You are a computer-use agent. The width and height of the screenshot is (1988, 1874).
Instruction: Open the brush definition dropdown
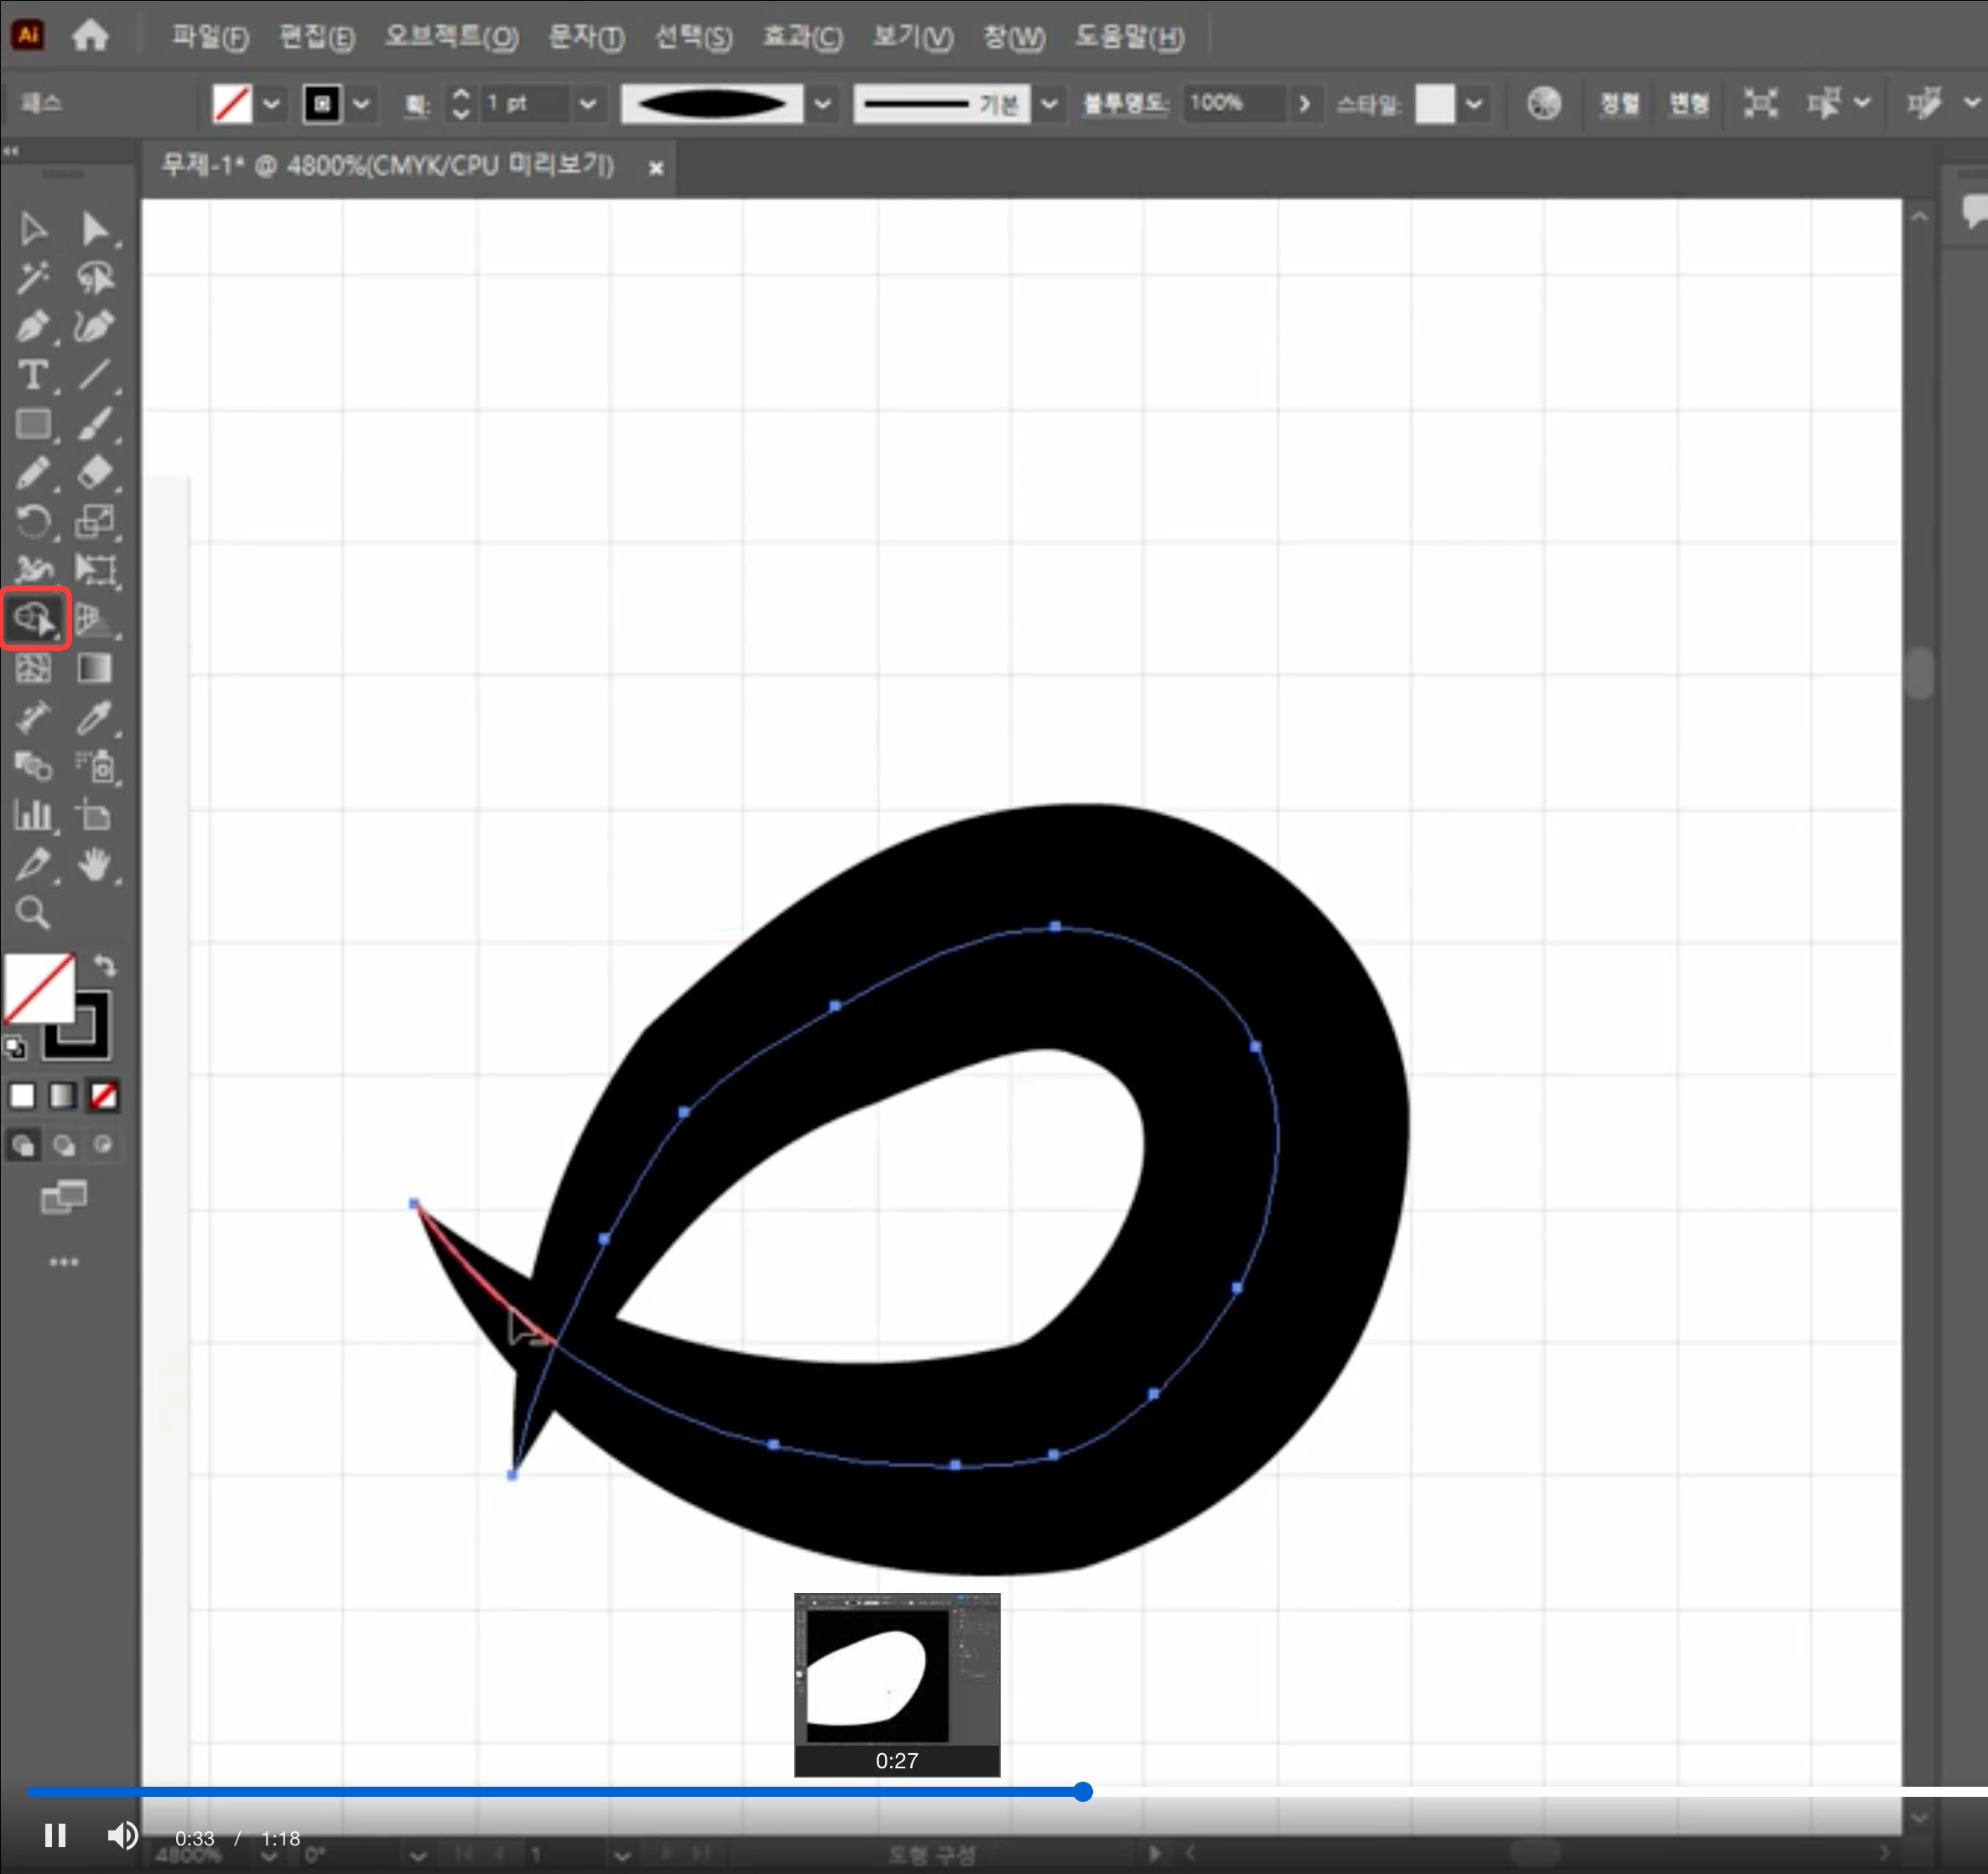pyautogui.click(x=1049, y=104)
